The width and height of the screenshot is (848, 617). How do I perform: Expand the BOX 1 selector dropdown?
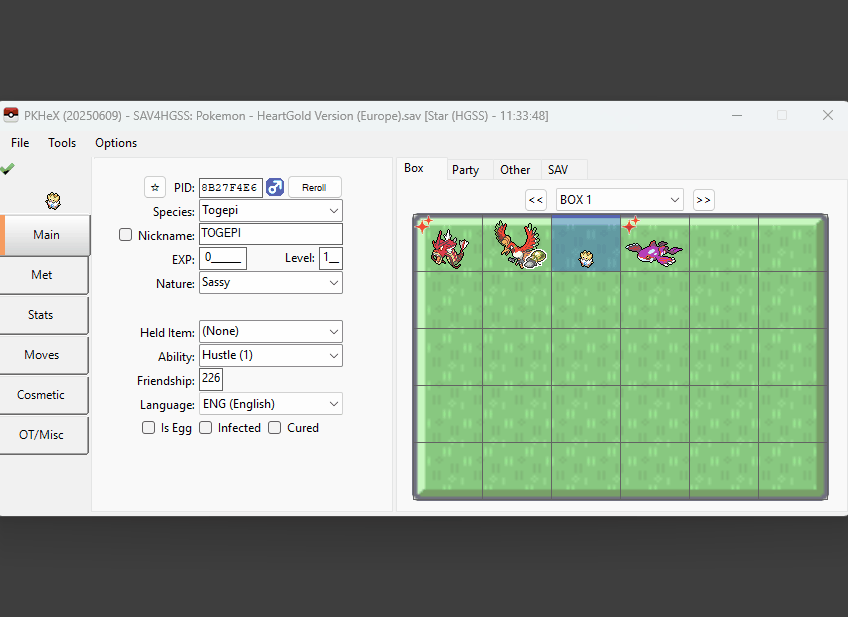tap(620, 200)
